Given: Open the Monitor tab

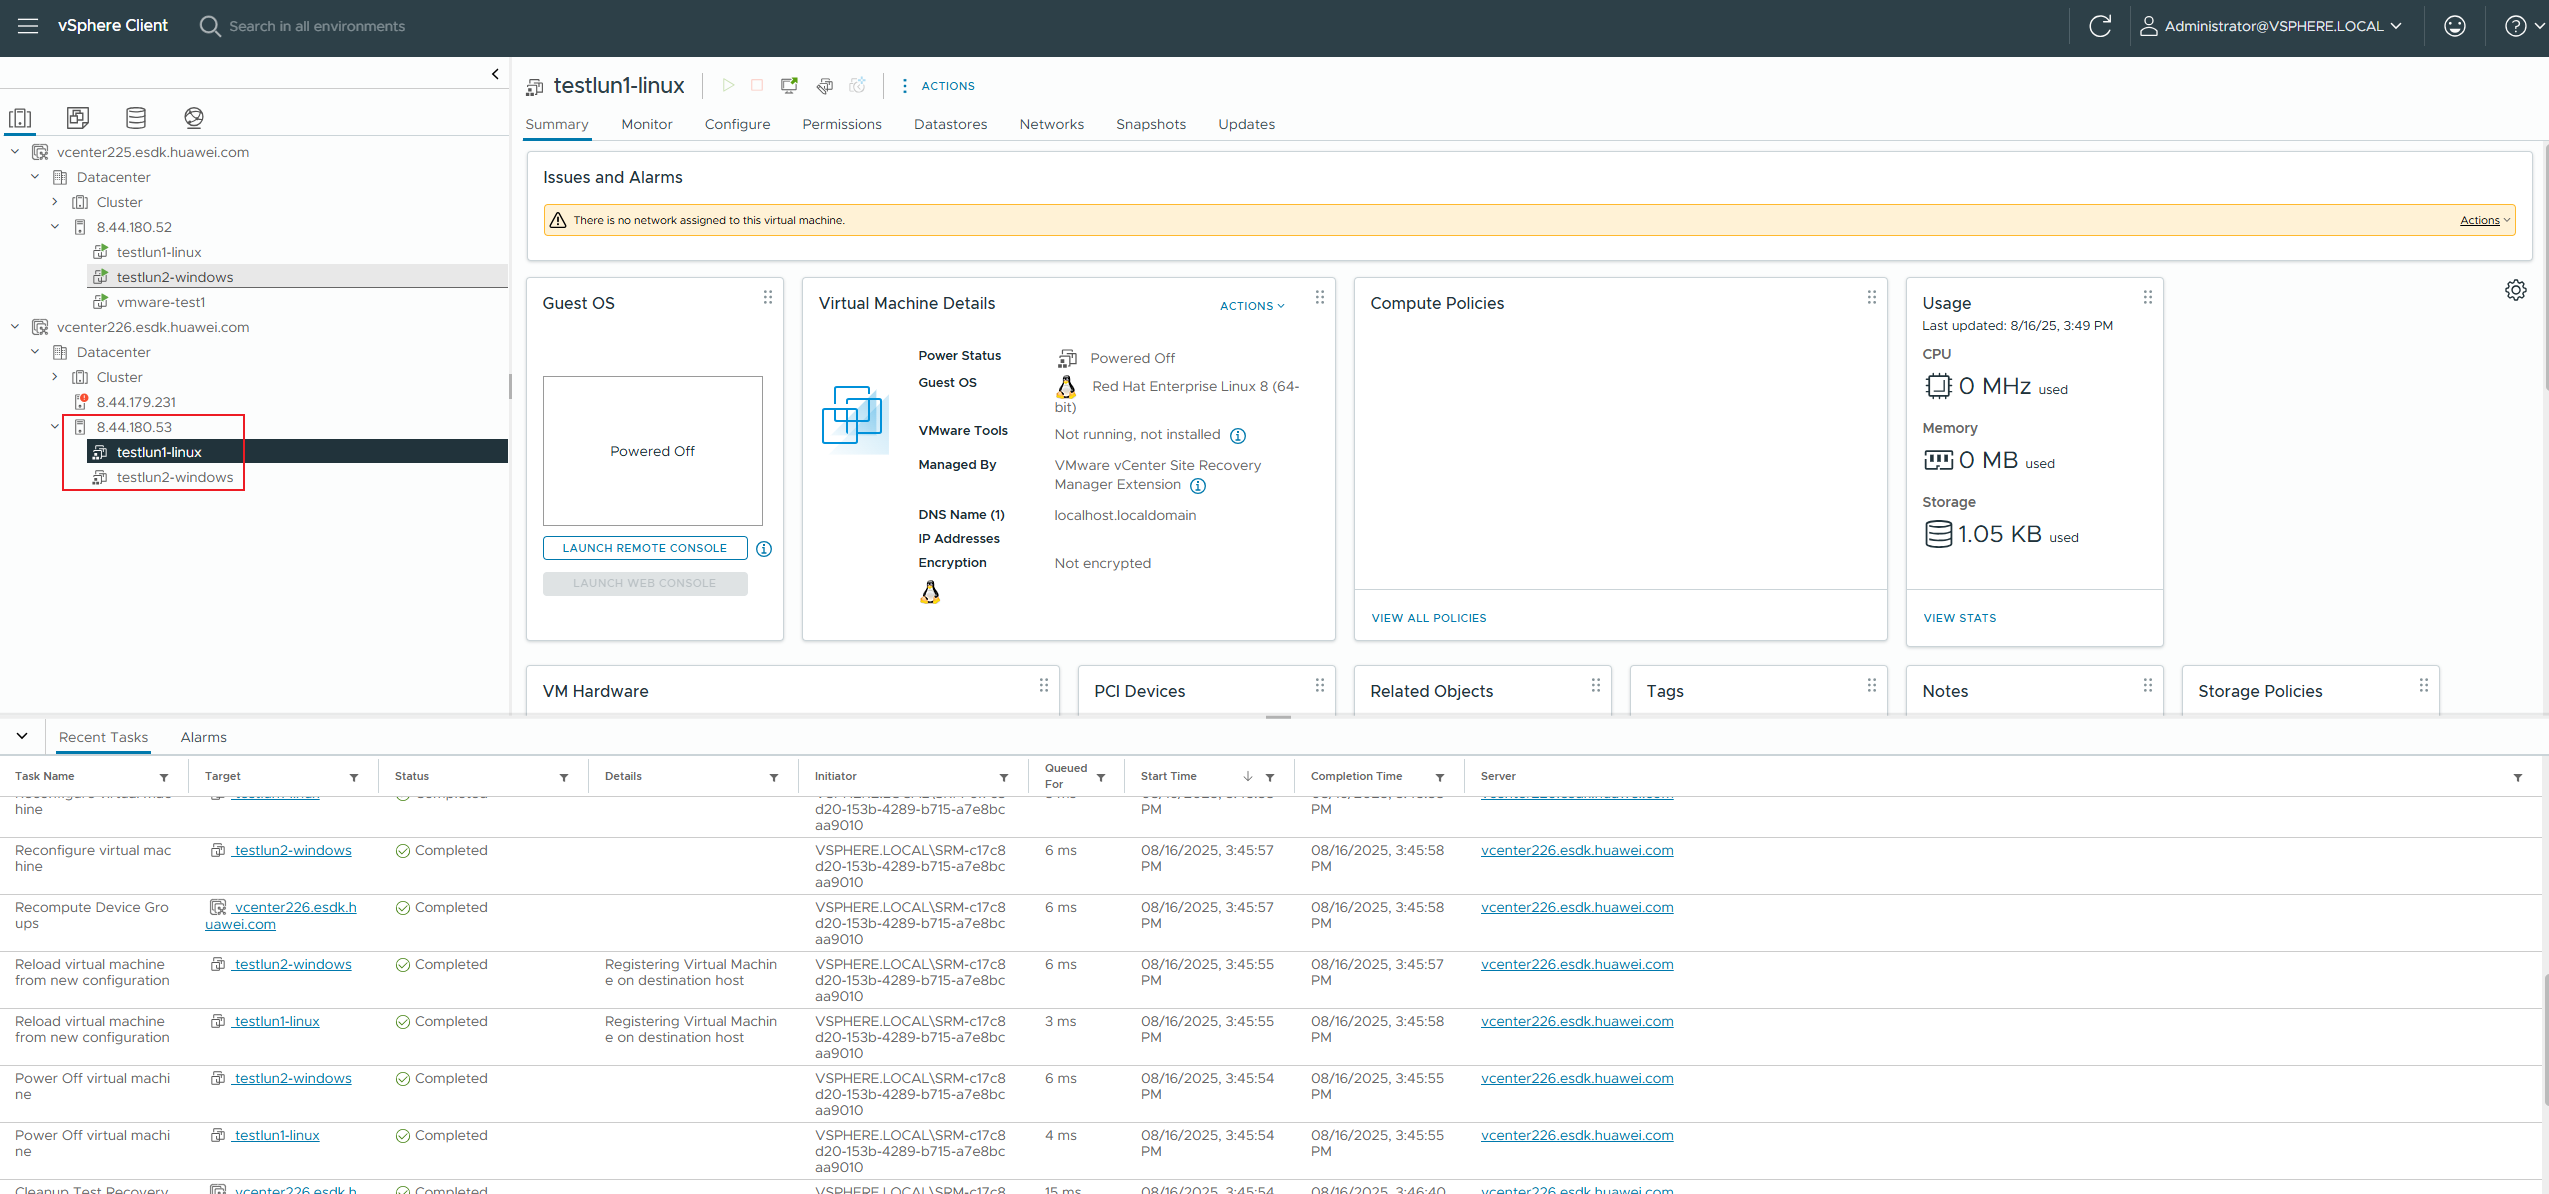Looking at the screenshot, I should point(647,124).
